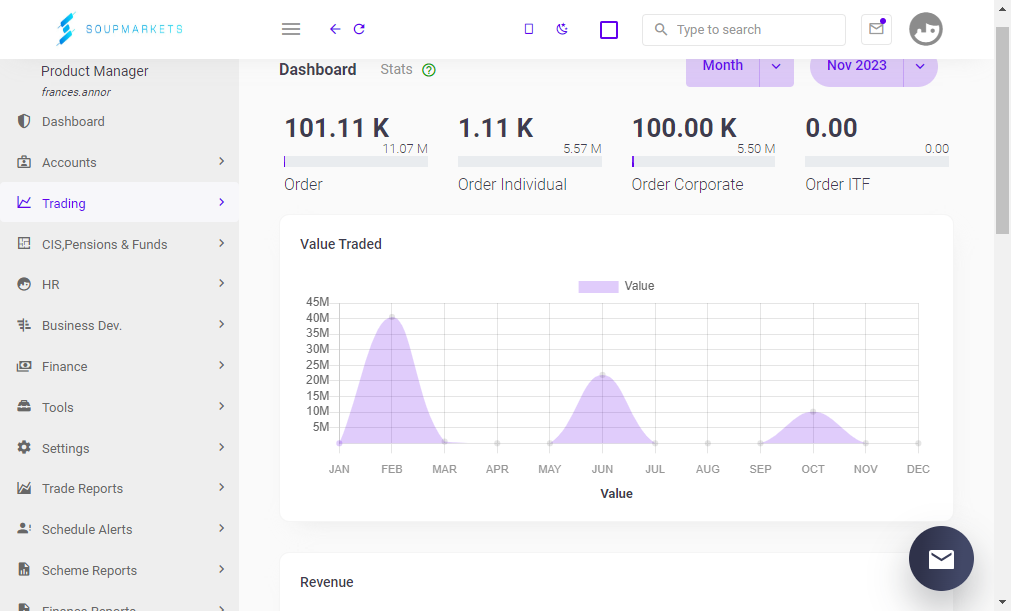Open the Tools sidebar menu

pyautogui.click(x=119, y=407)
